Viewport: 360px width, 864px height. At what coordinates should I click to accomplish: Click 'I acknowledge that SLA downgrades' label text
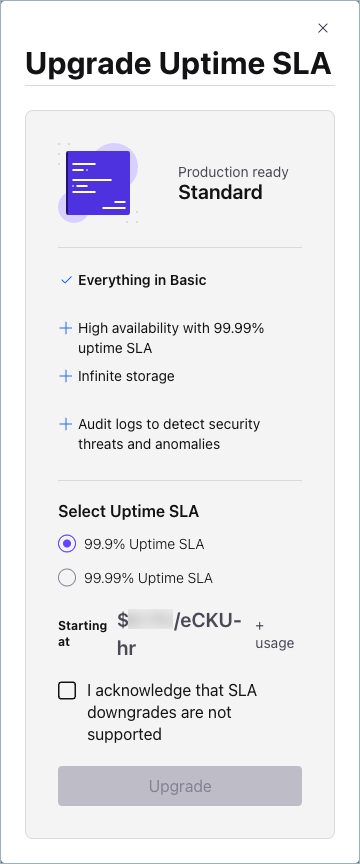coord(172,712)
